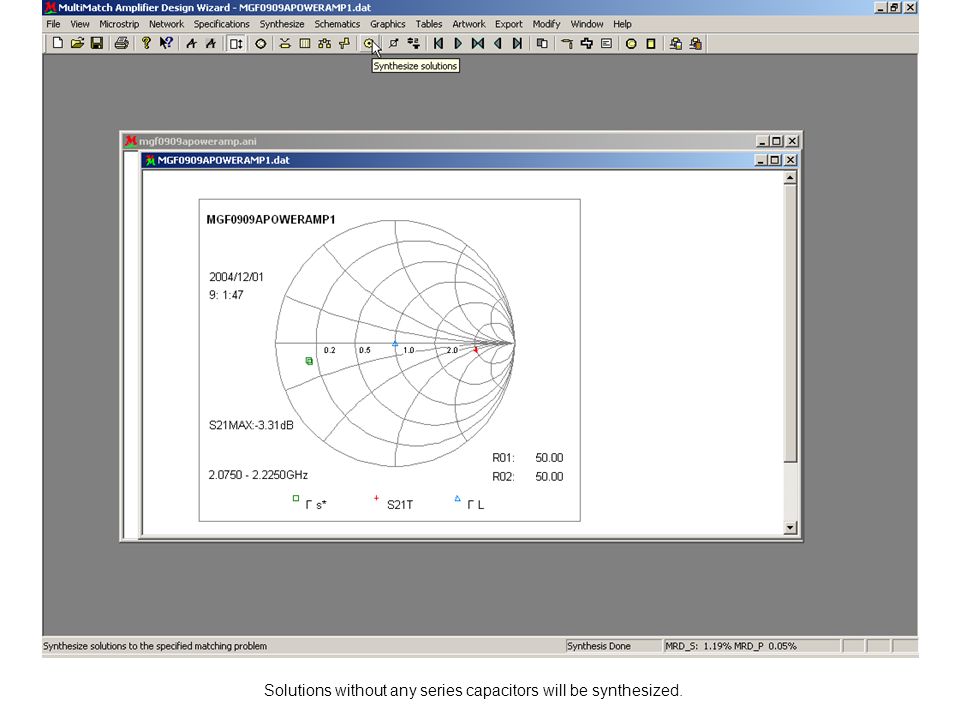Image resolution: width=960 pixels, height=720 pixels.
Task: Click the scroll down arrow in MGF0909APOWERAMP1.dat window
Action: tap(790, 527)
